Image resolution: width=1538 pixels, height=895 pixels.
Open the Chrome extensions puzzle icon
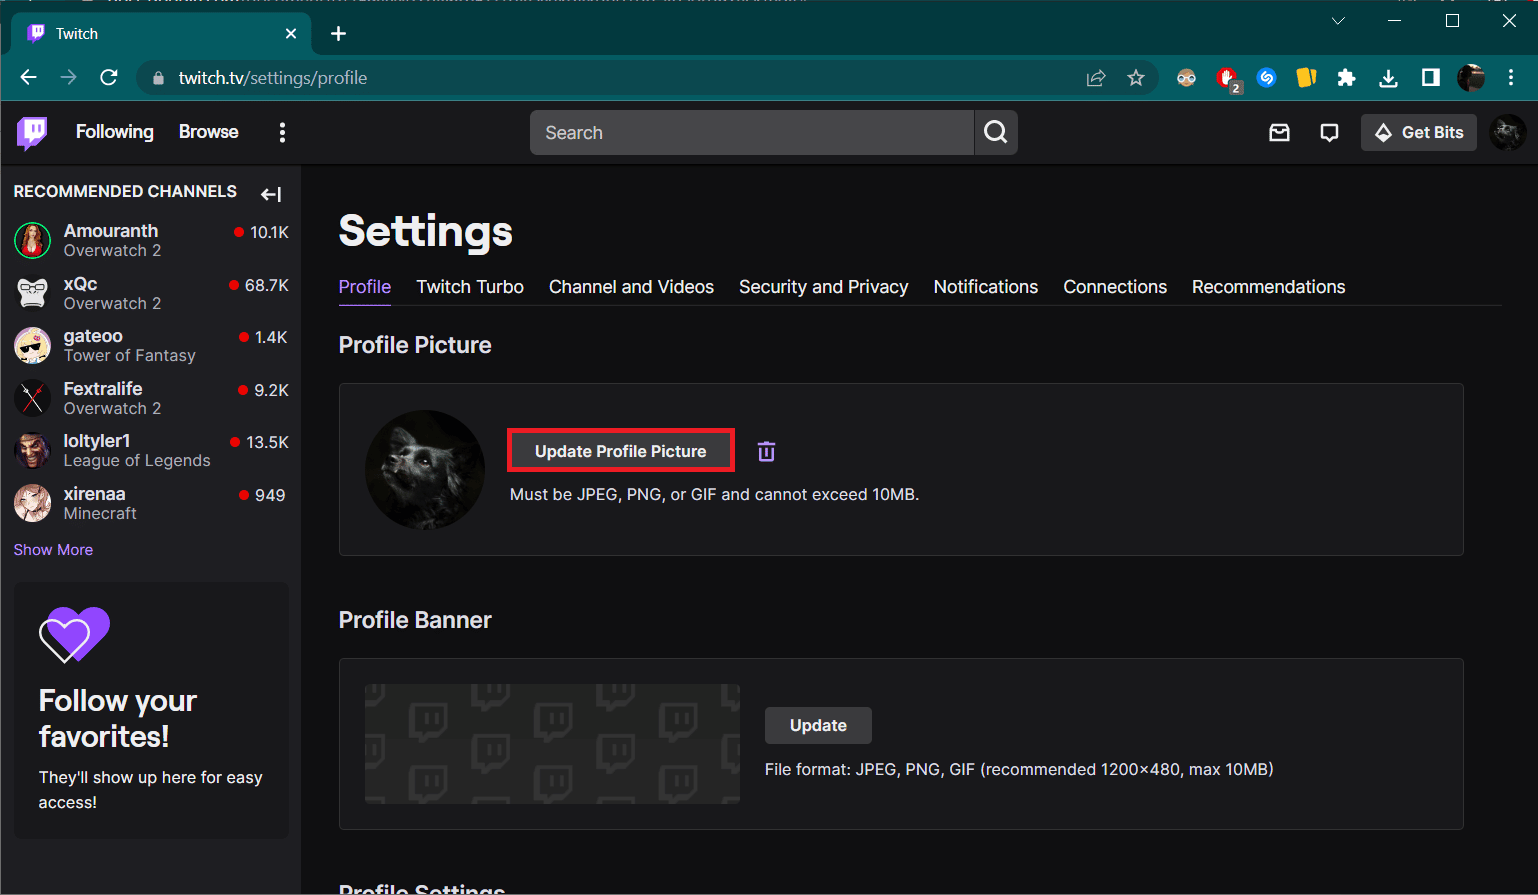point(1347,78)
